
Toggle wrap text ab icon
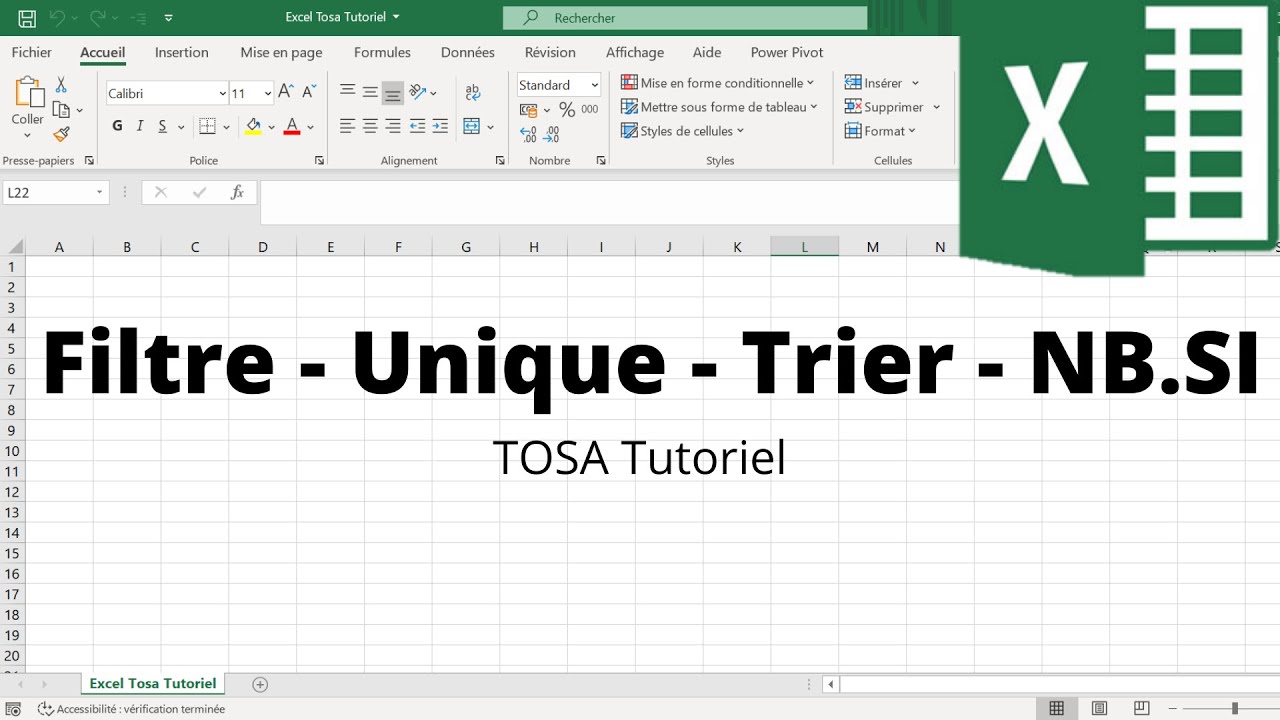click(473, 91)
